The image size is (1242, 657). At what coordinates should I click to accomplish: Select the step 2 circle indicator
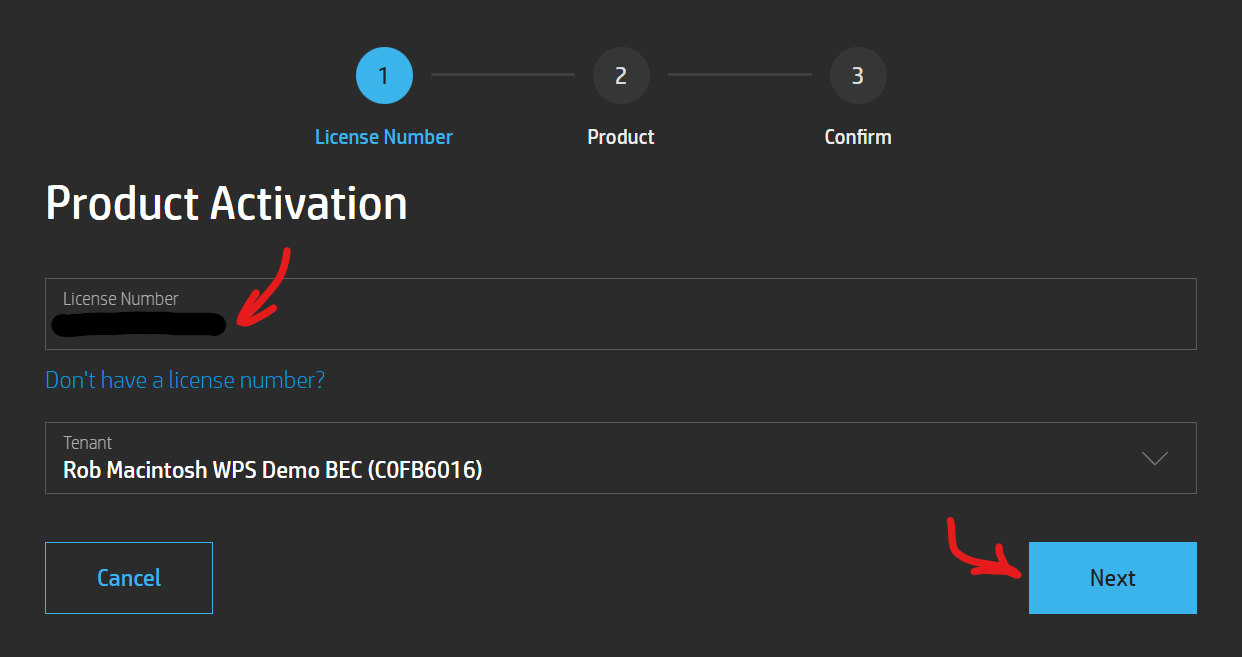pyautogui.click(x=621, y=76)
